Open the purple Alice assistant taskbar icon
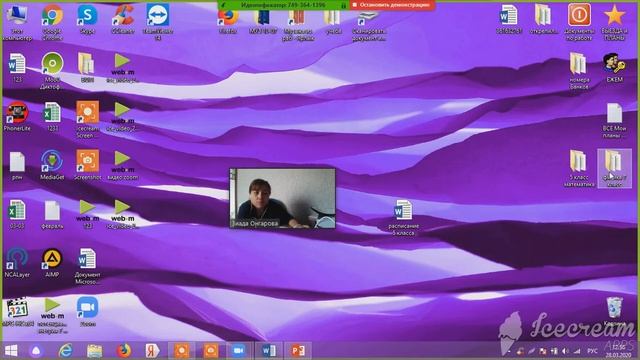This screenshot has width=640, height=360. pyautogui.click(x=36, y=351)
